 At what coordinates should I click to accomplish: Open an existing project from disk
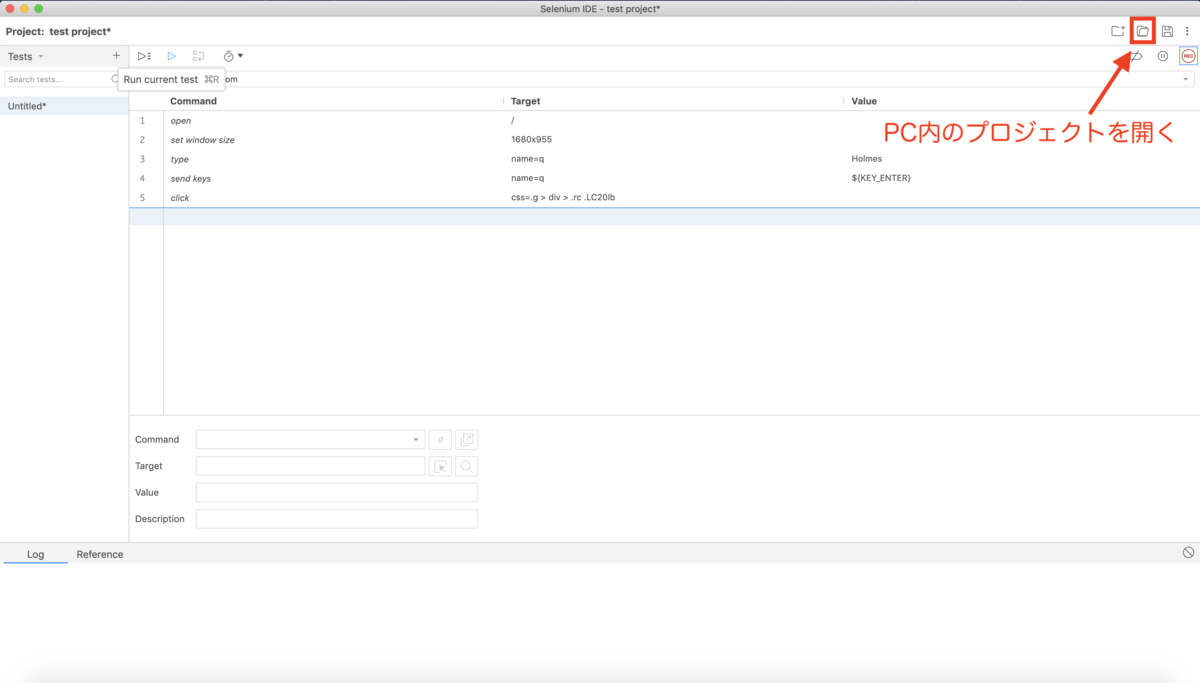click(1143, 31)
